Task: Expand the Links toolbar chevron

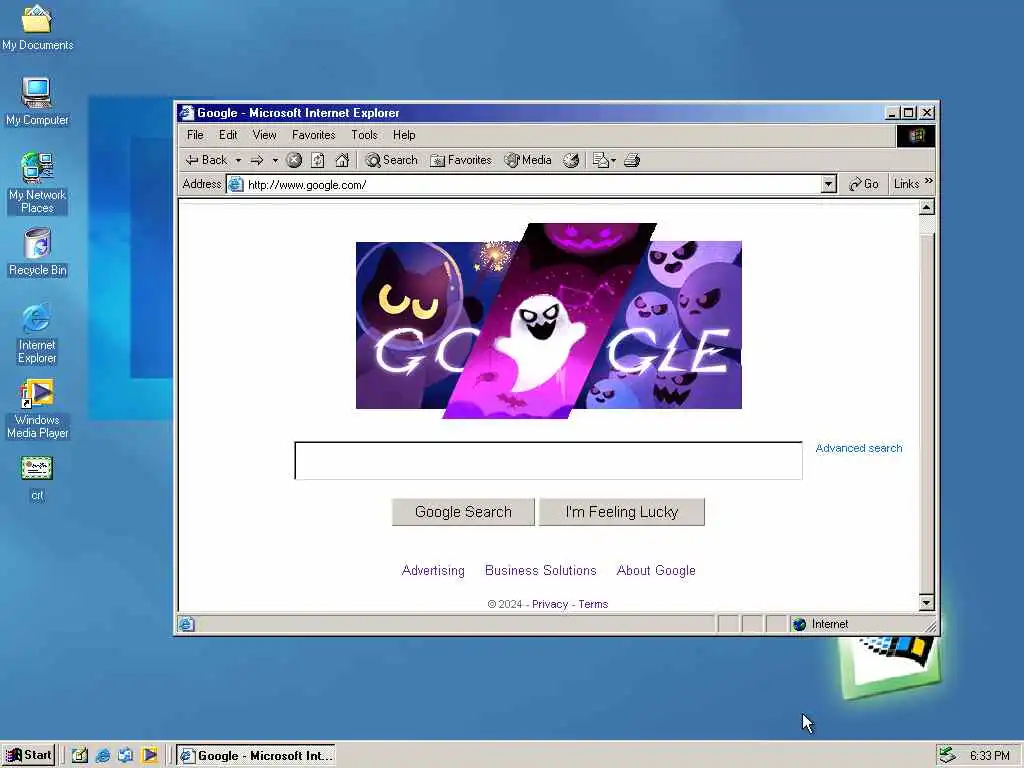Action: [929, 181]
